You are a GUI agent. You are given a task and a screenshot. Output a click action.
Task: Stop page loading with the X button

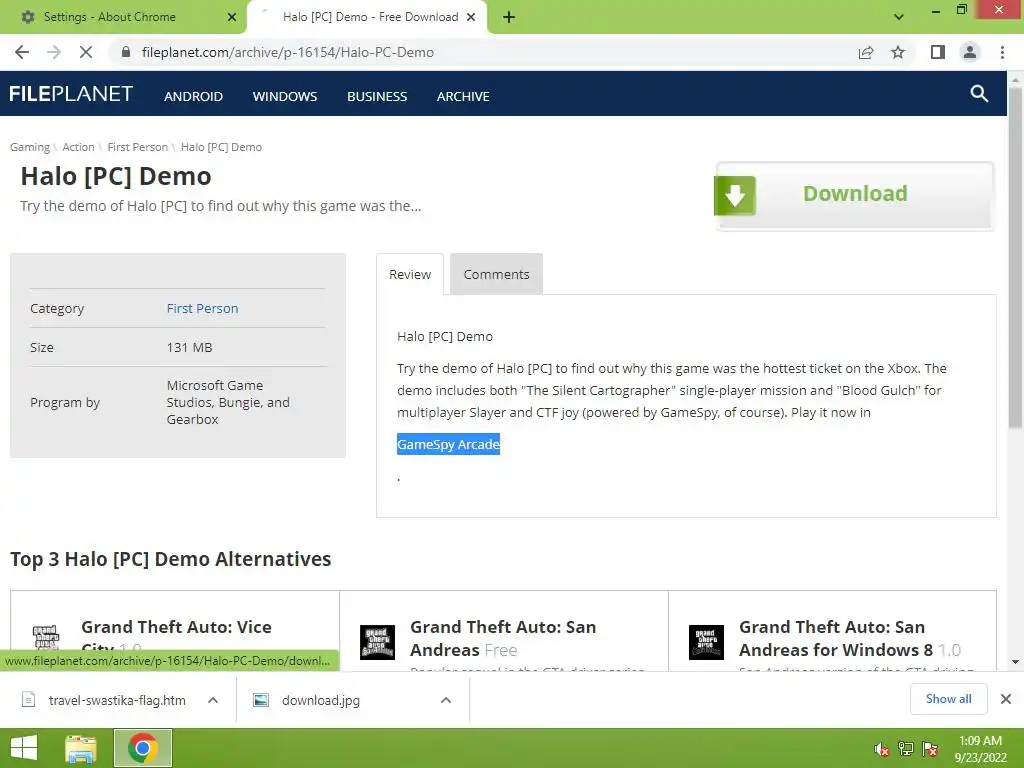(x=86, y=52)
